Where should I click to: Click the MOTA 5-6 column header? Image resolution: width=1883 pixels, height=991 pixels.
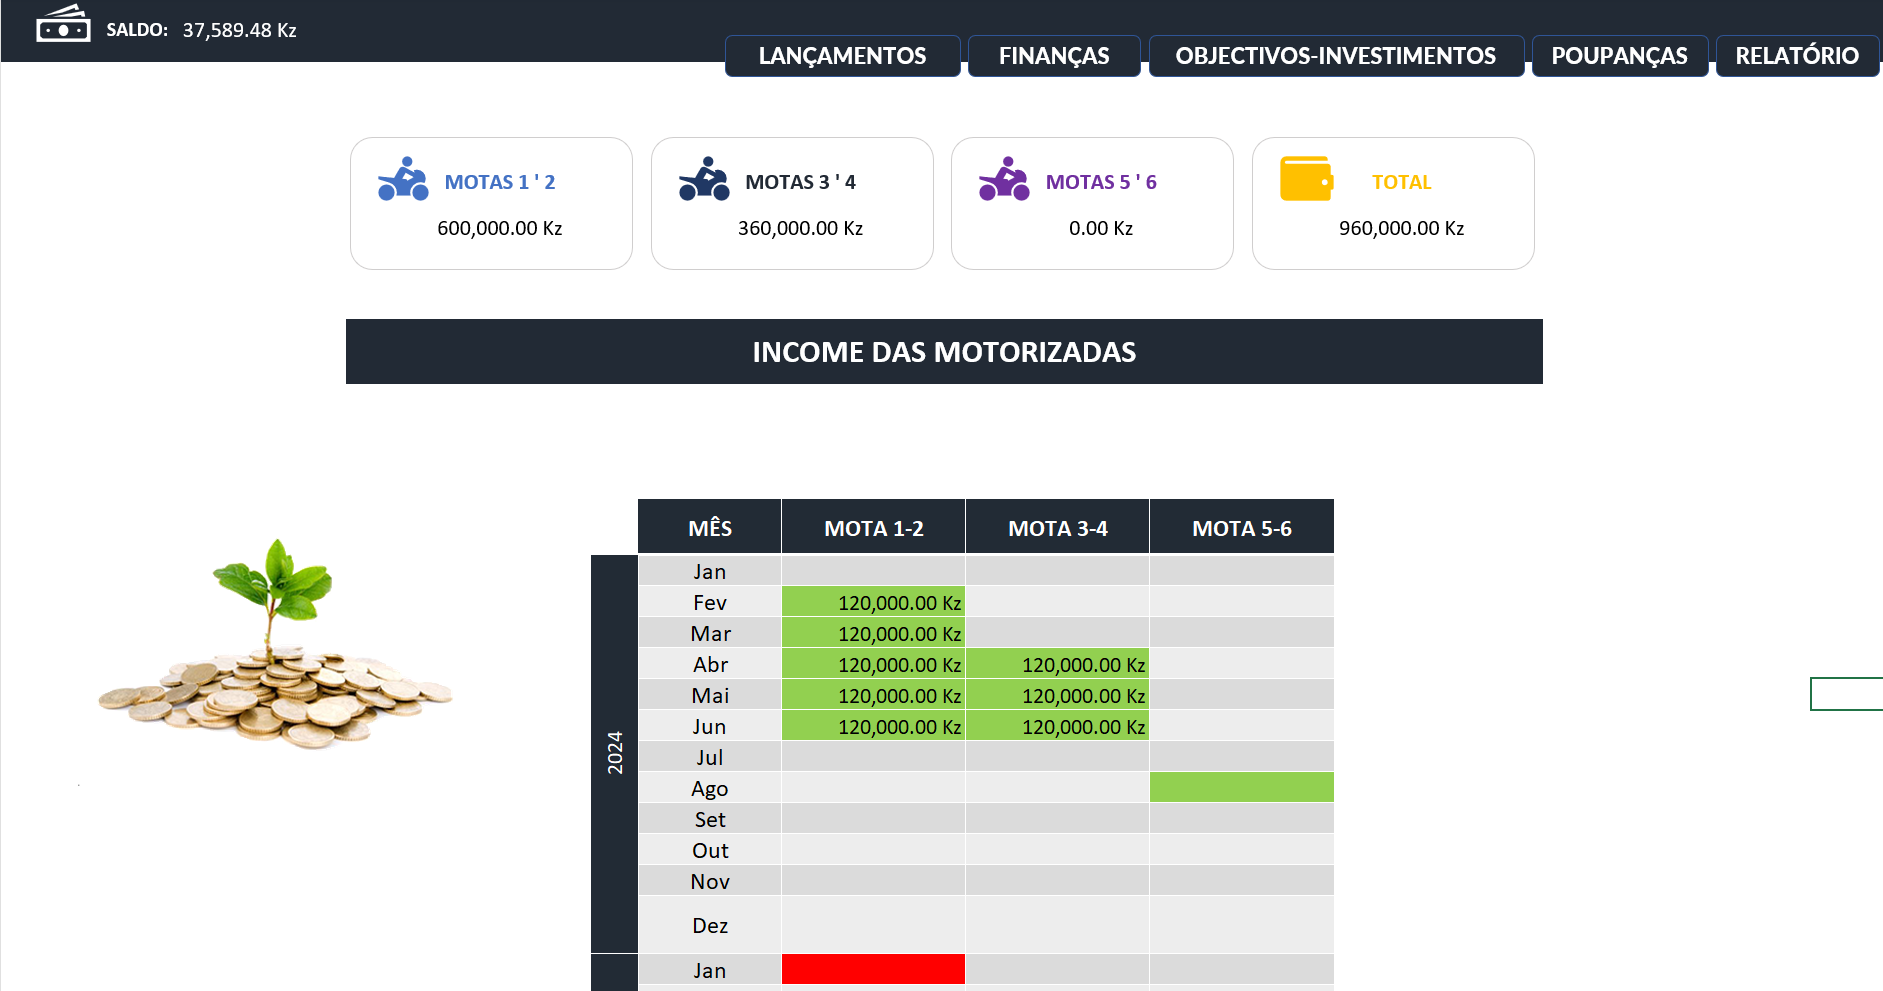pyautogui.click(x=1241, y=528)
